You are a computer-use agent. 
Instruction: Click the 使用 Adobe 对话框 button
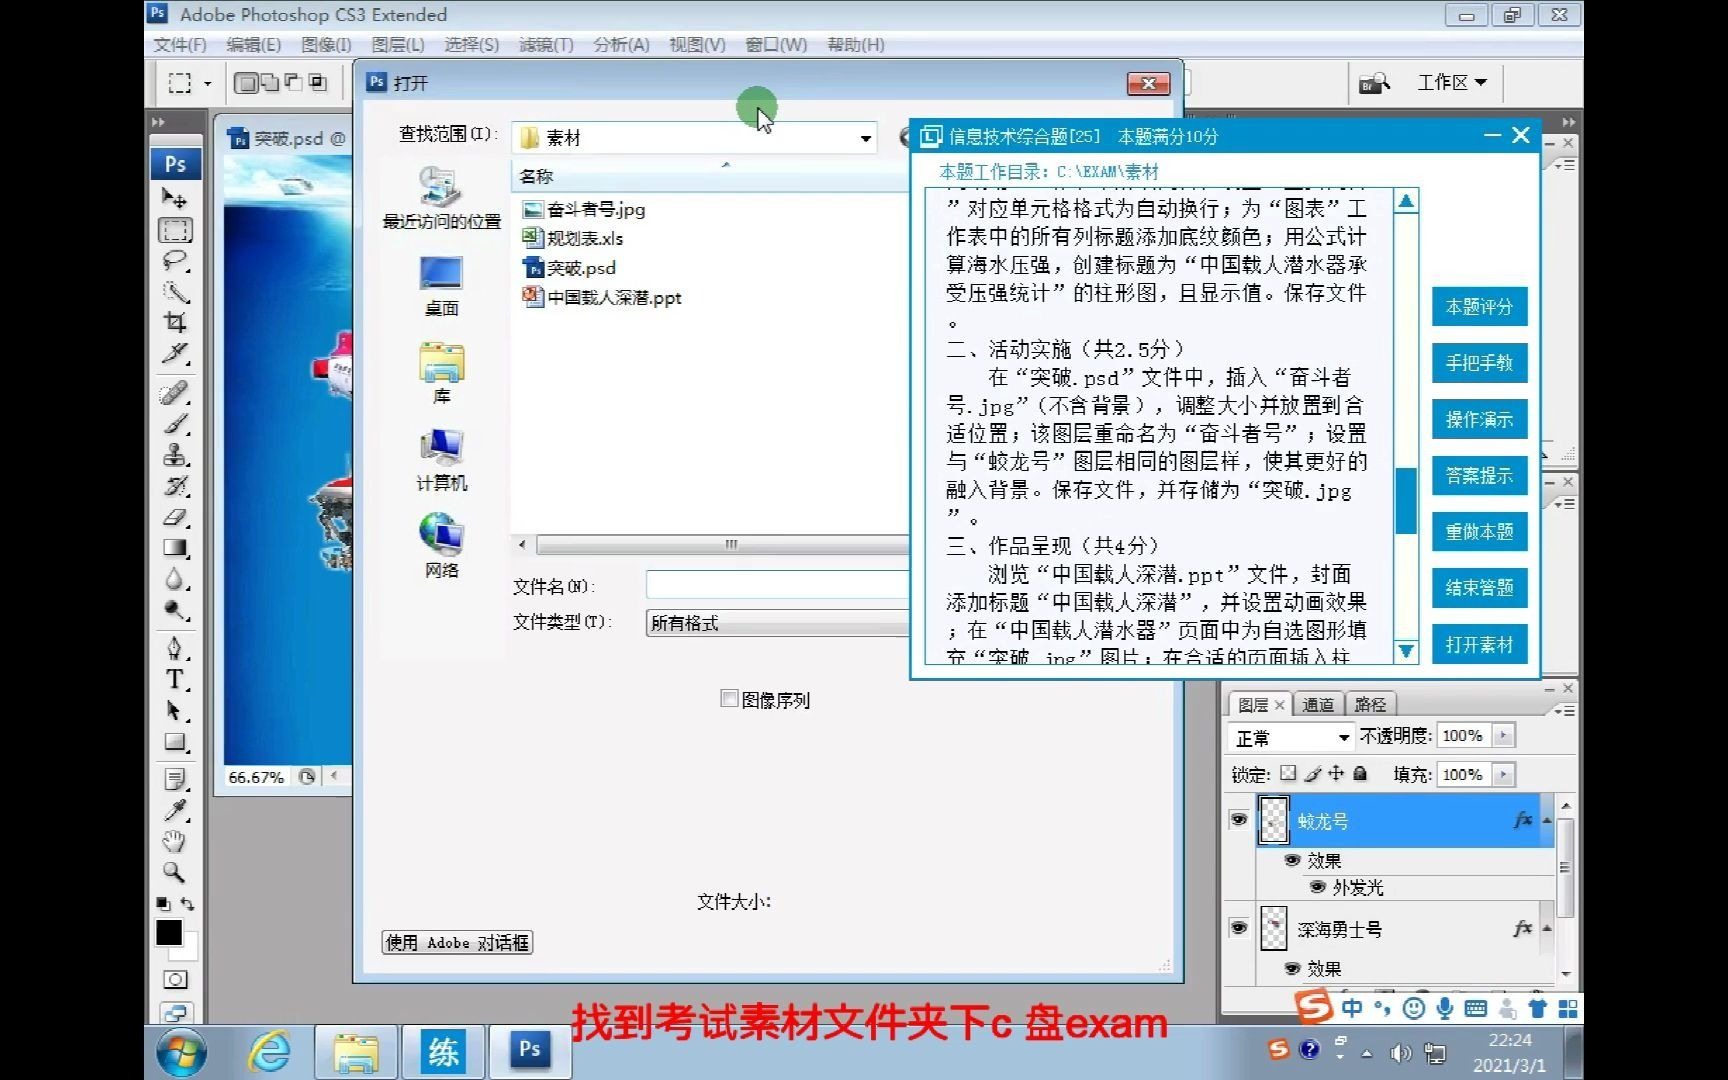[x=457, y=942]
